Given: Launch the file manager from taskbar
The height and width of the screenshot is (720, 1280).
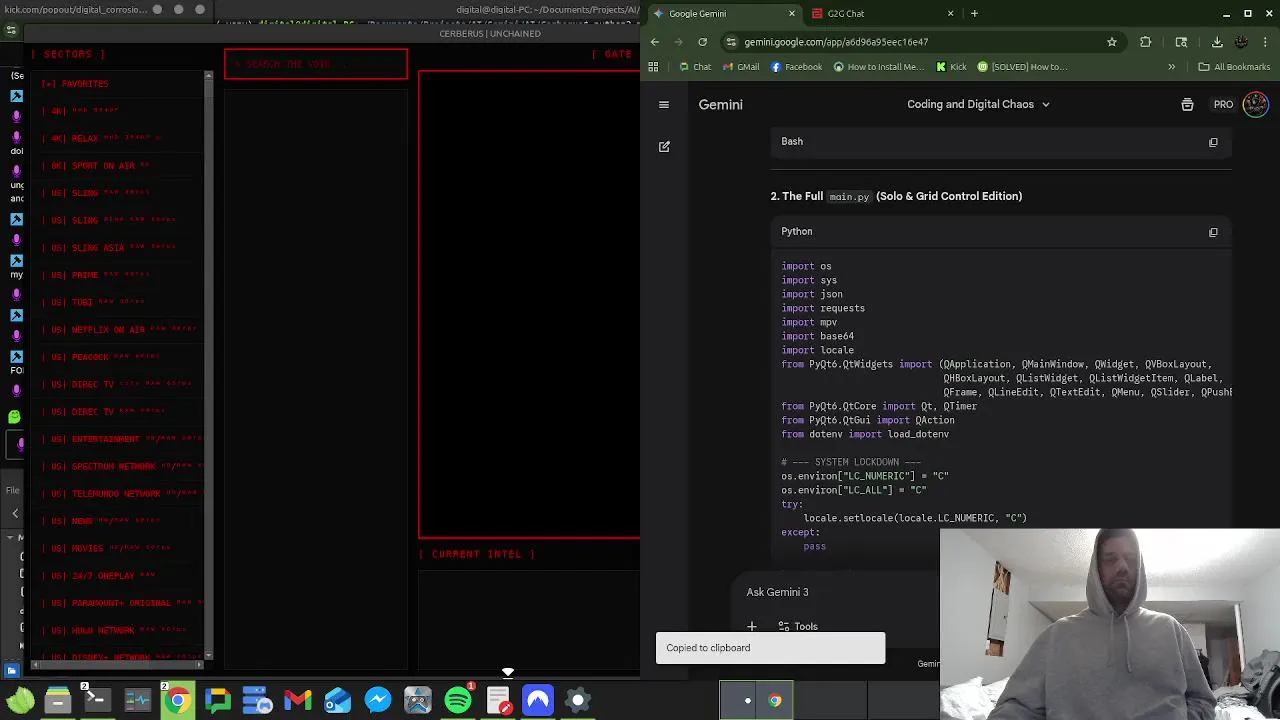Looking at the screenshot, I should pos(58,700).
